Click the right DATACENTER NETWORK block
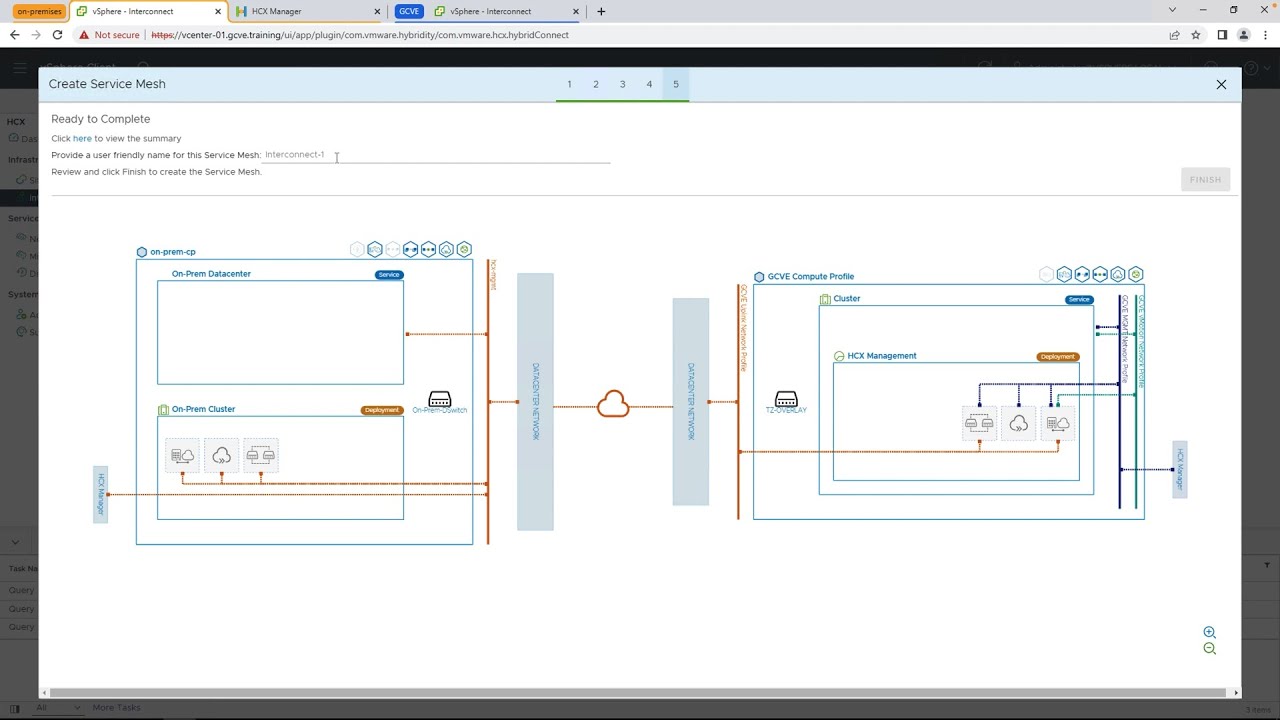1280x720 pixels. pyautogui.click(x=691, y=402)
